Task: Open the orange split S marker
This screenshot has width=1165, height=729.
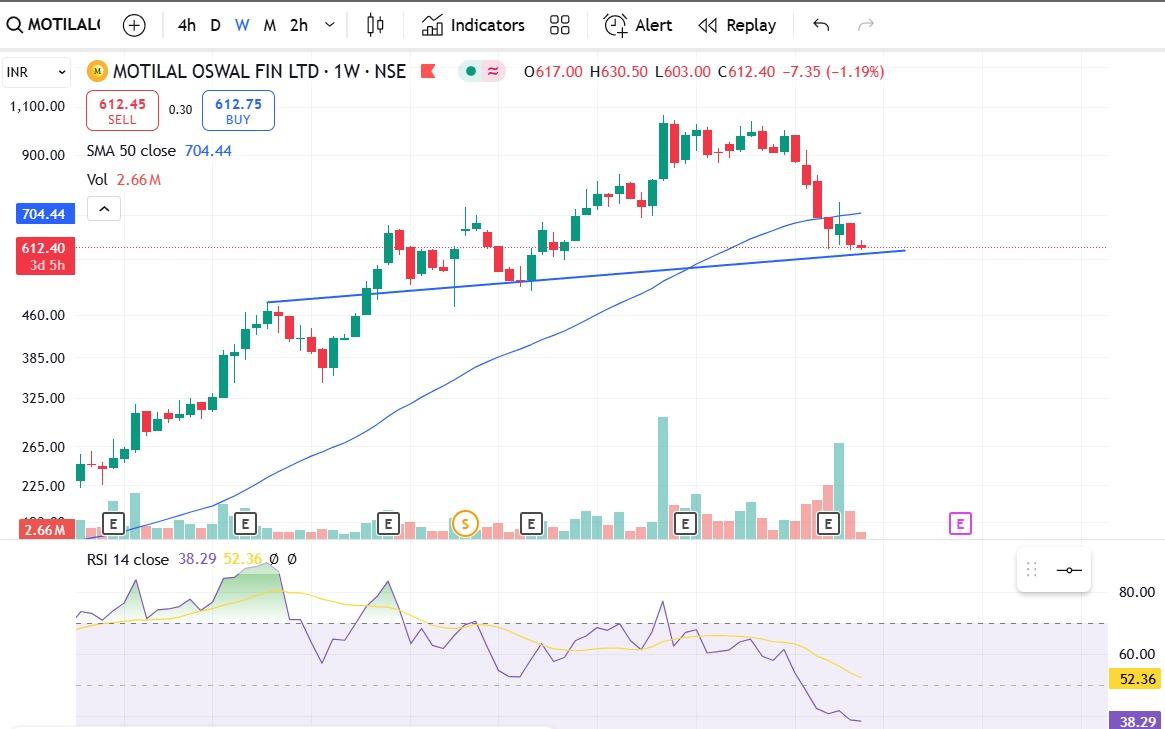Action: point(465,524)
